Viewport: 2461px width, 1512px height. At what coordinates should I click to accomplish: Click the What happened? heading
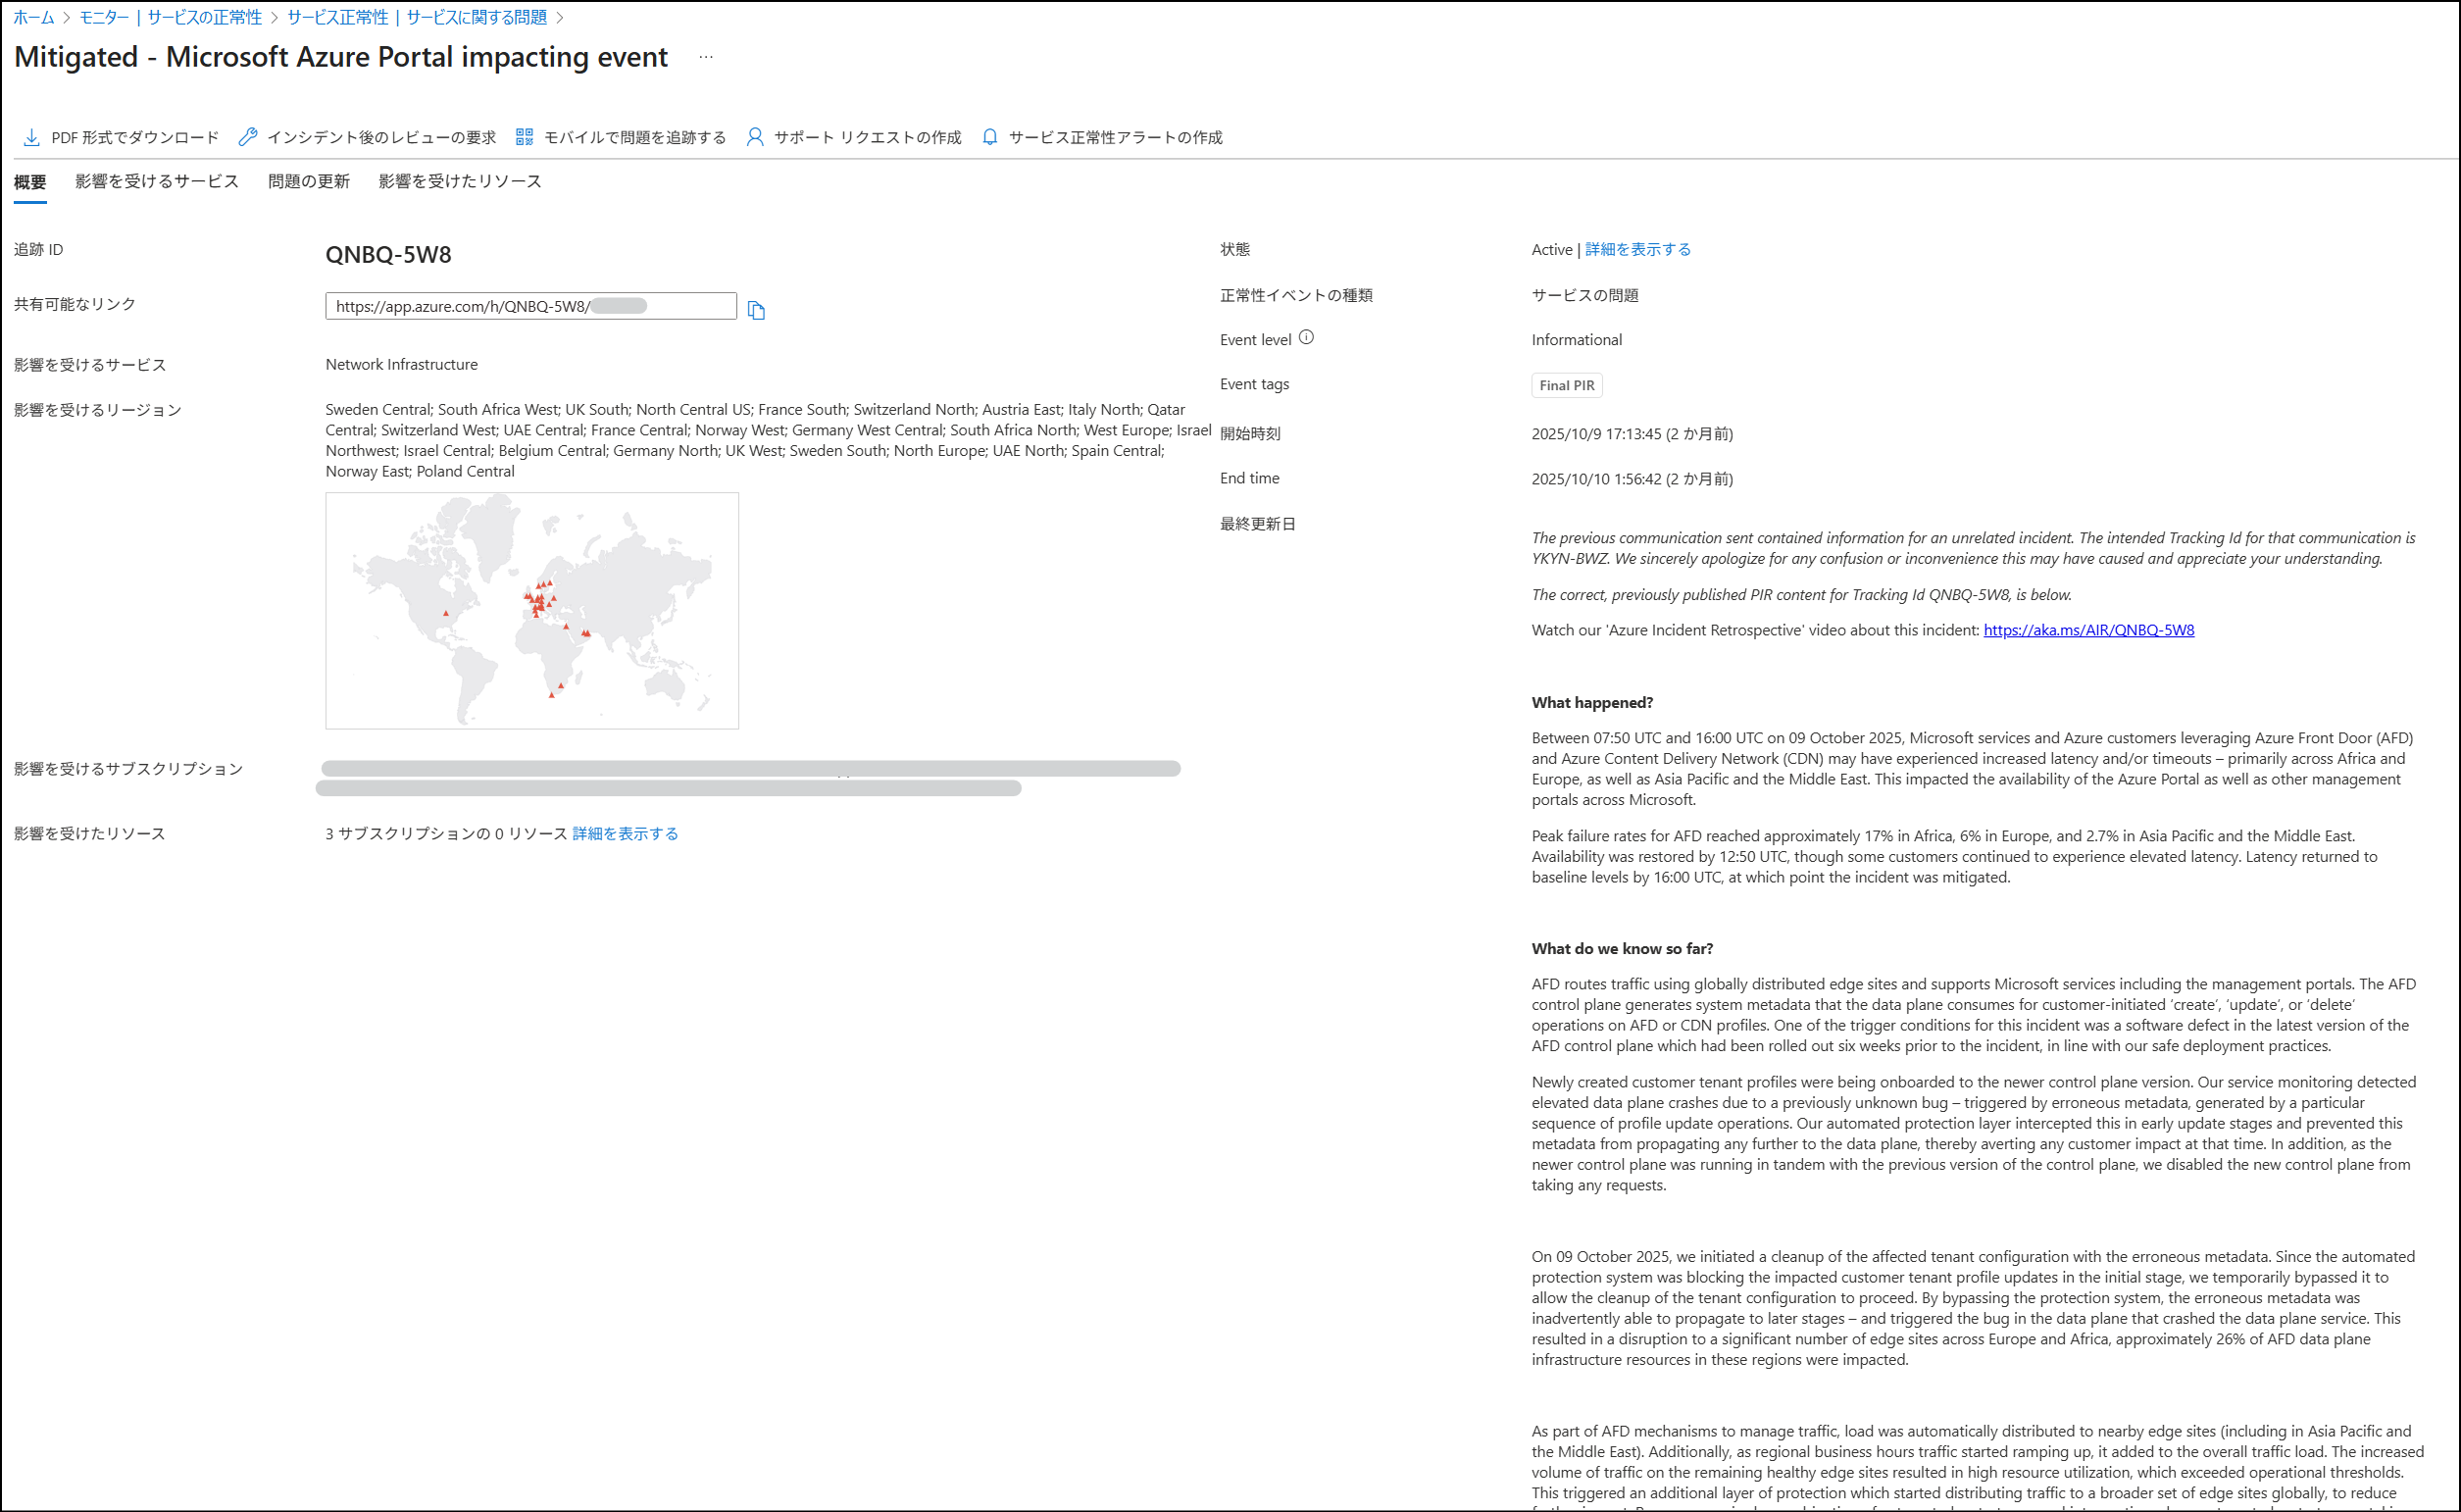1593,702
